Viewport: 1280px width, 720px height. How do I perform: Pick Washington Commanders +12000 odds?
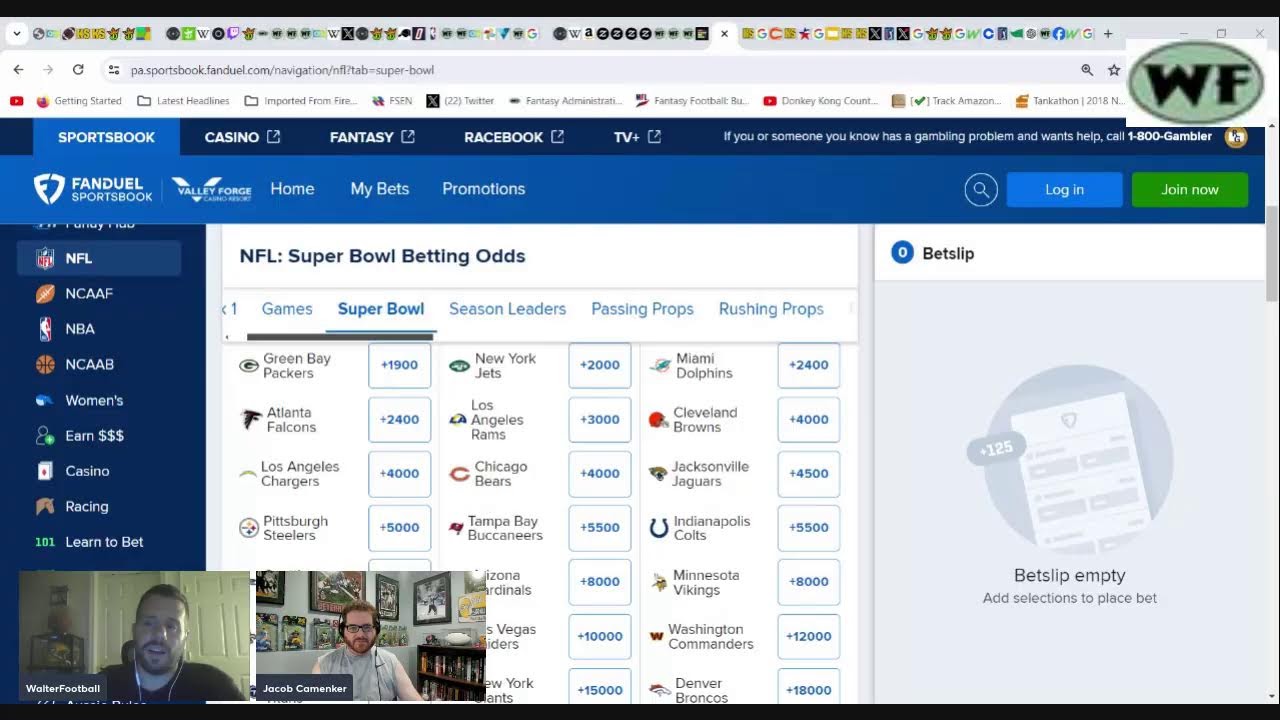point(809,636)
